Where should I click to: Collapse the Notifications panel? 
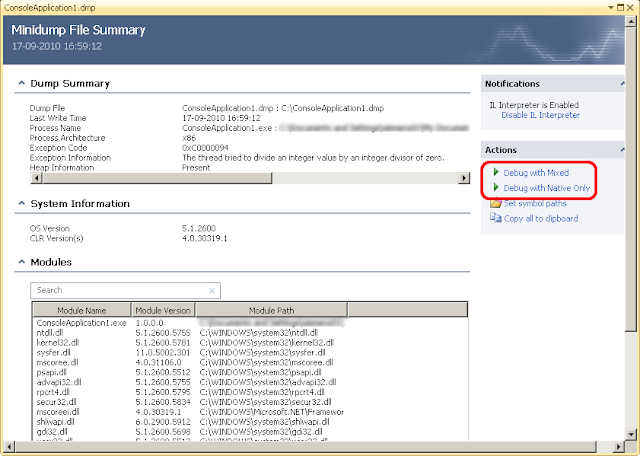point(622,84)
